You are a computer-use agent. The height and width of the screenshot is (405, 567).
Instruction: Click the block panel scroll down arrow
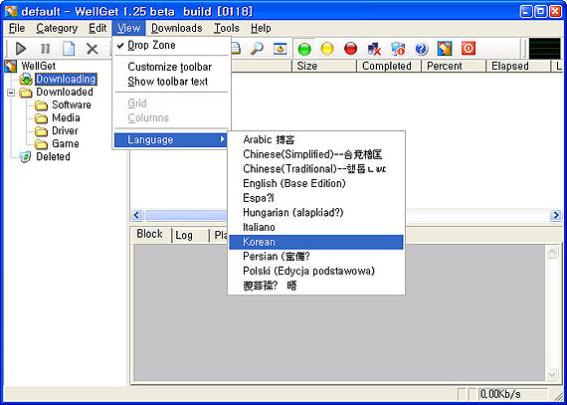[552, 374]
